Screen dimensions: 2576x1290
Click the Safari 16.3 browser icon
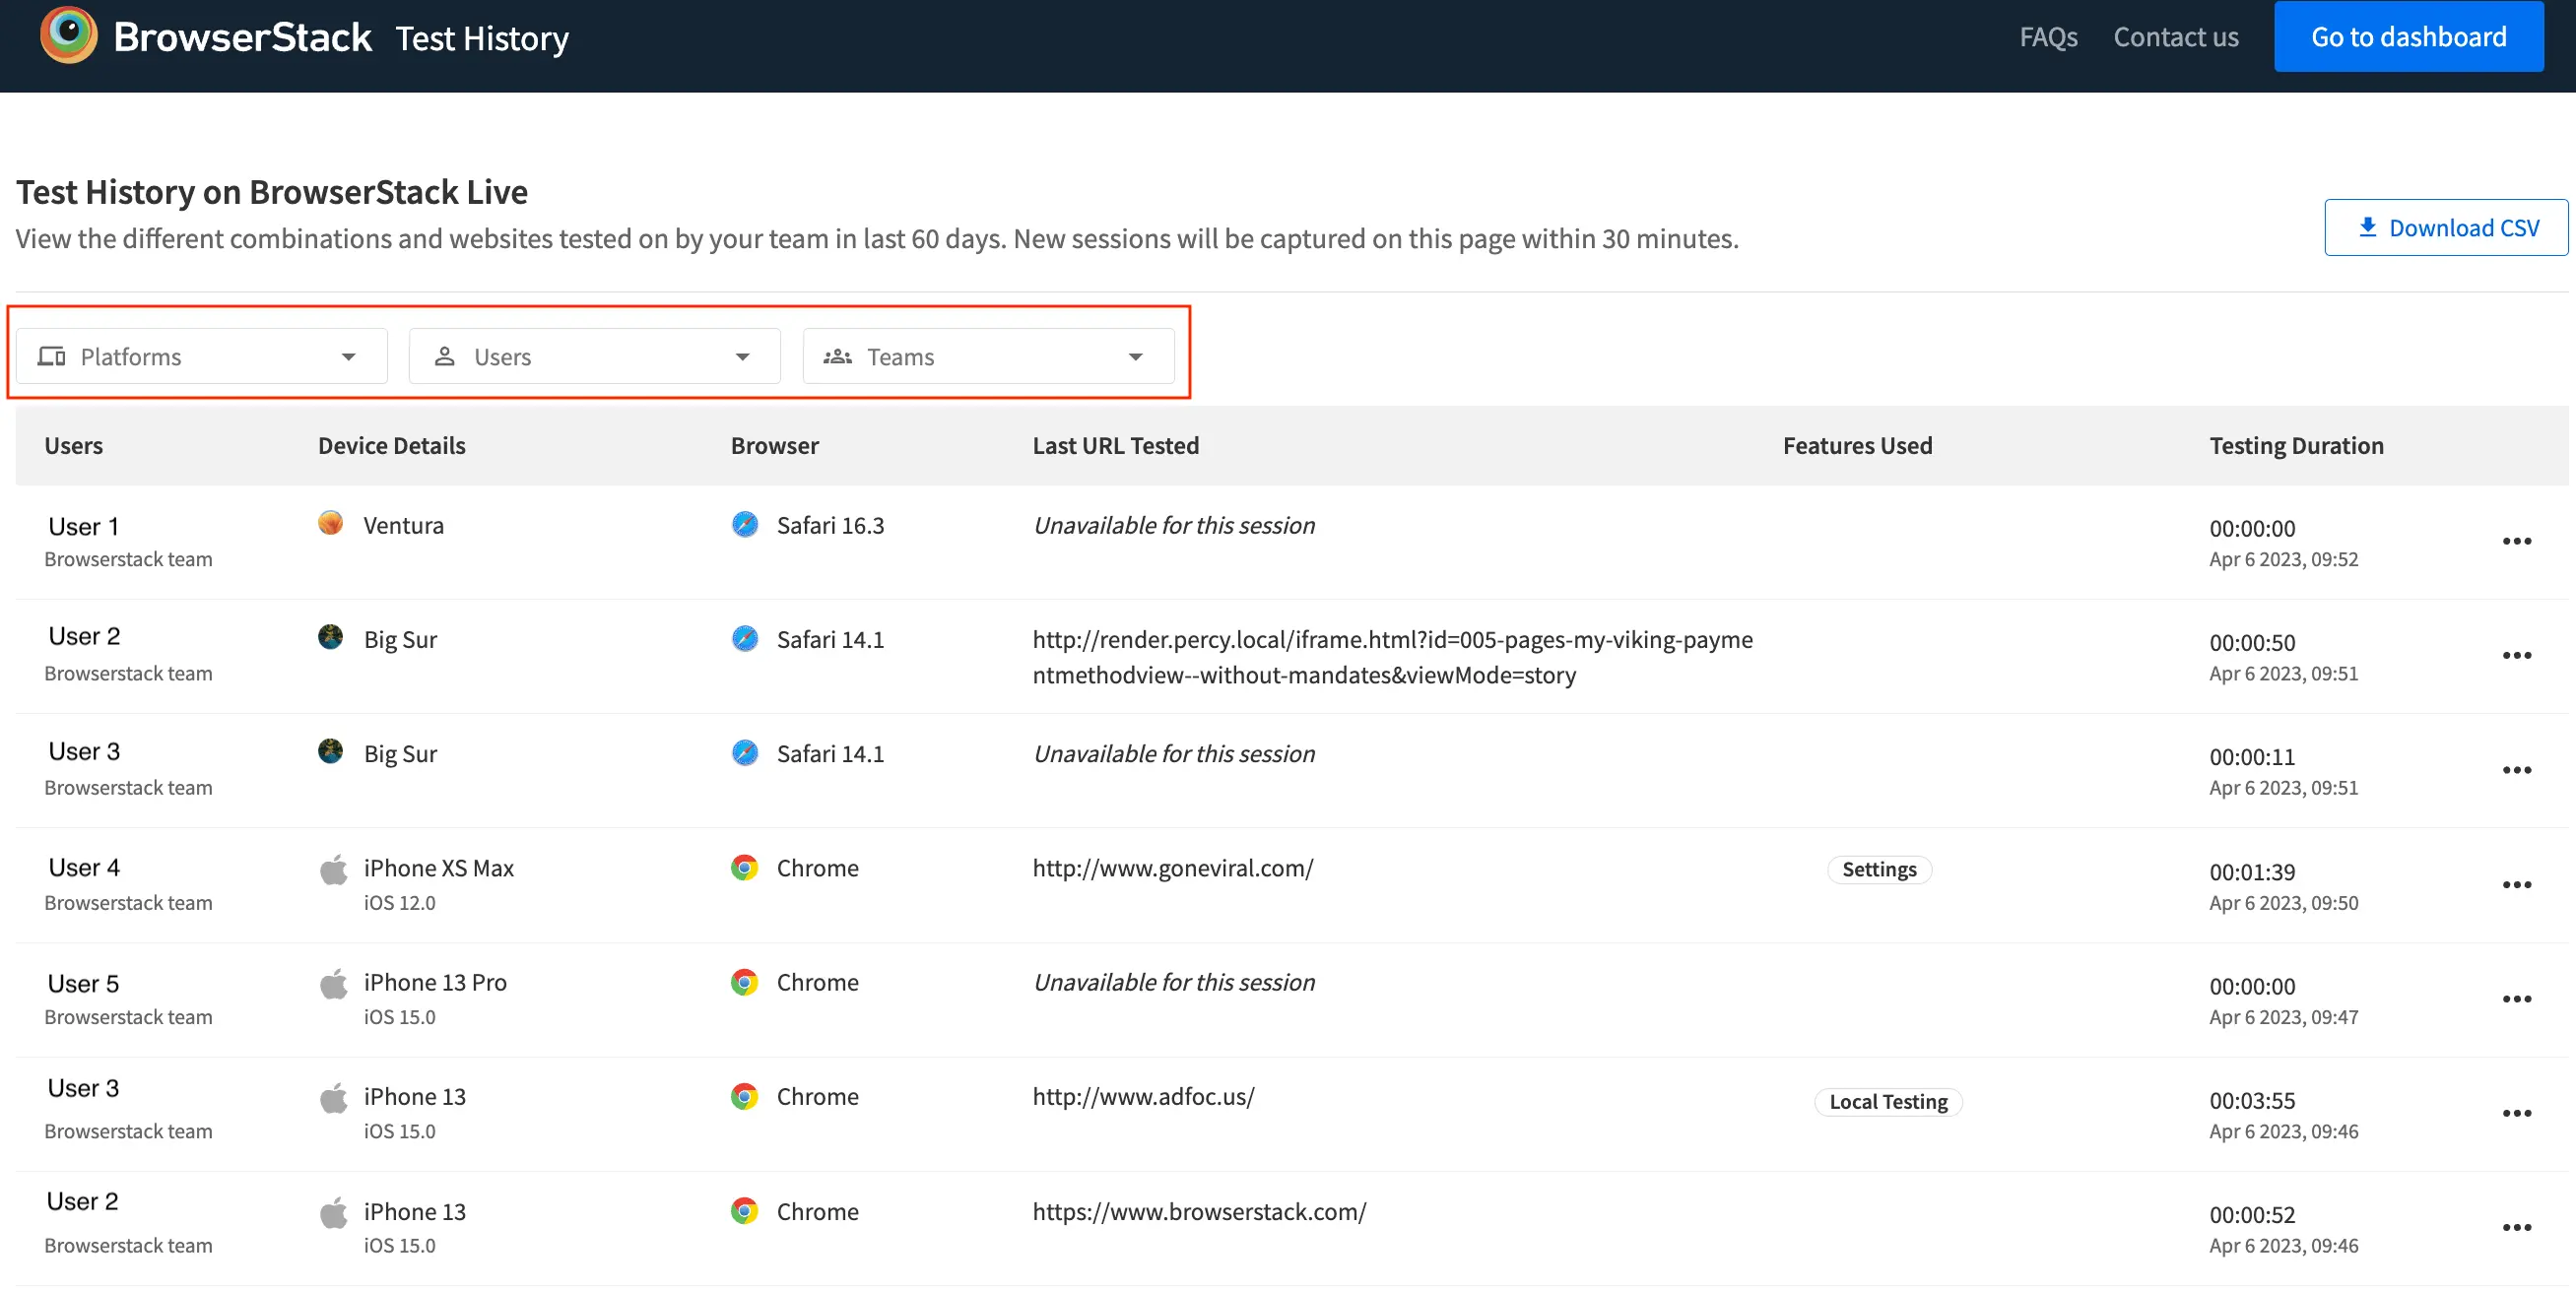745,525
